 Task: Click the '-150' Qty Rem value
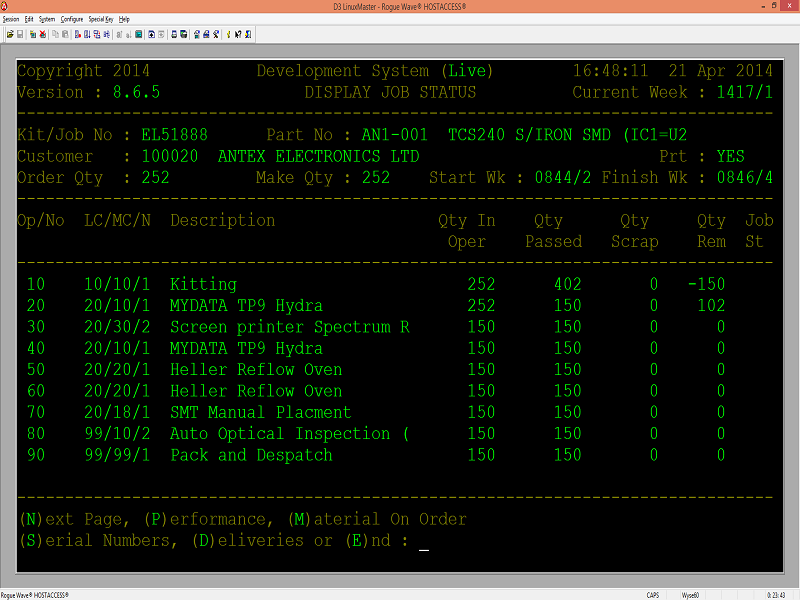[706, 284]
